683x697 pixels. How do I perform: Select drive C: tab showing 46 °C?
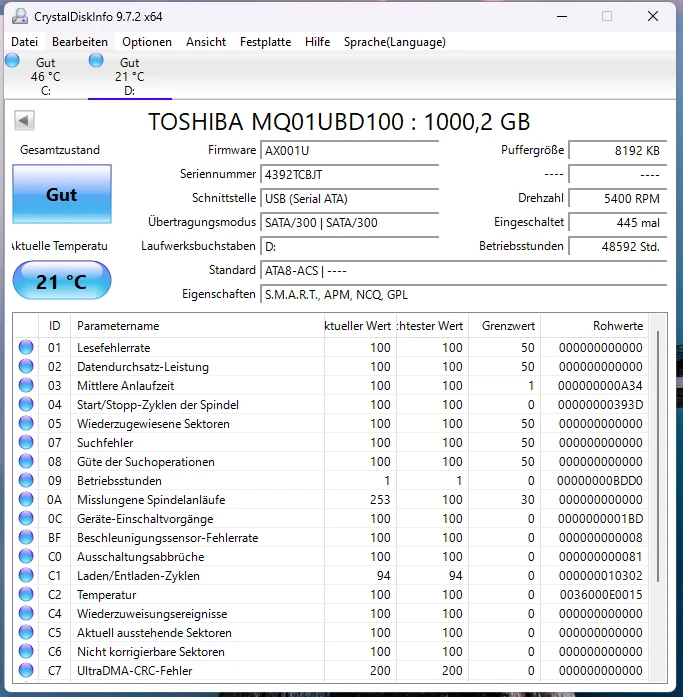pyautogui.click(x=45, y=76)
